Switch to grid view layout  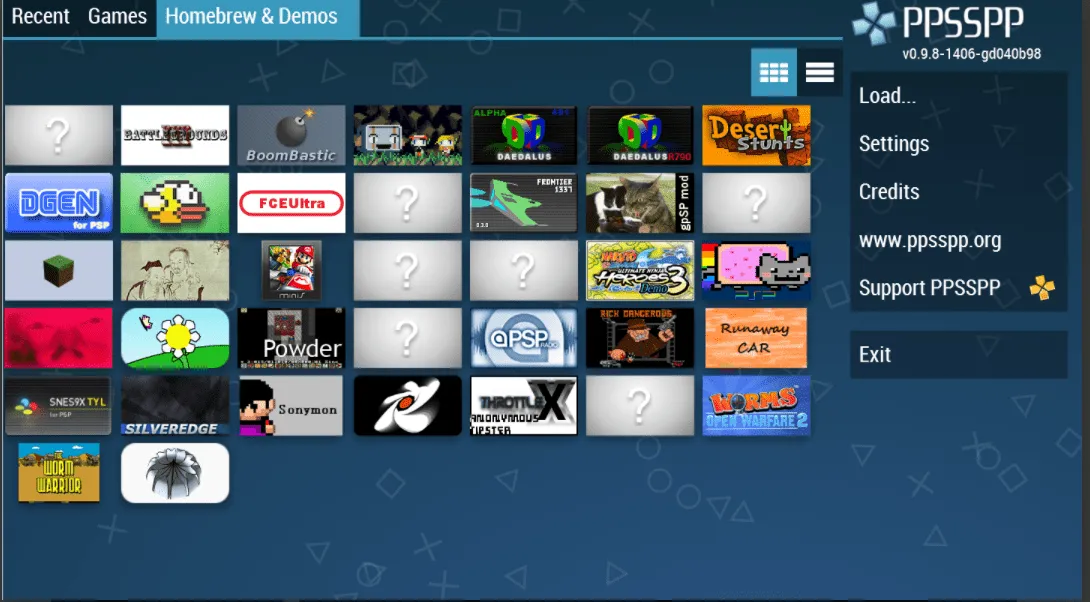click(x=774, y=72)
